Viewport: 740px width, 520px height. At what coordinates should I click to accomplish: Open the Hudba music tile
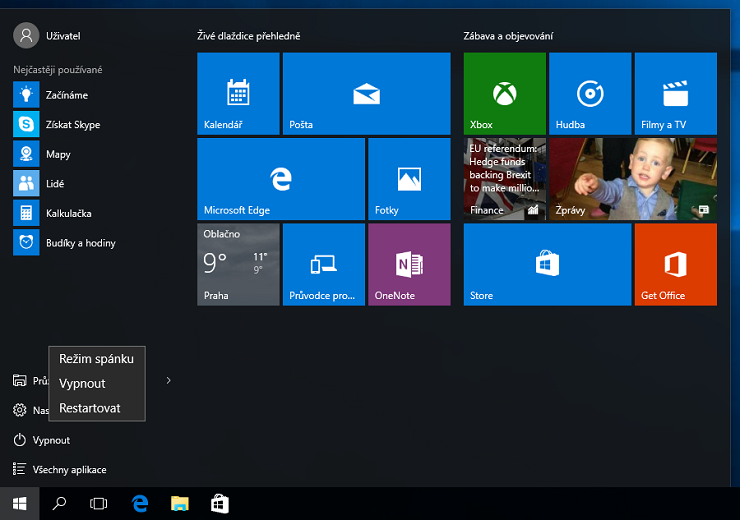coord(589,94)
